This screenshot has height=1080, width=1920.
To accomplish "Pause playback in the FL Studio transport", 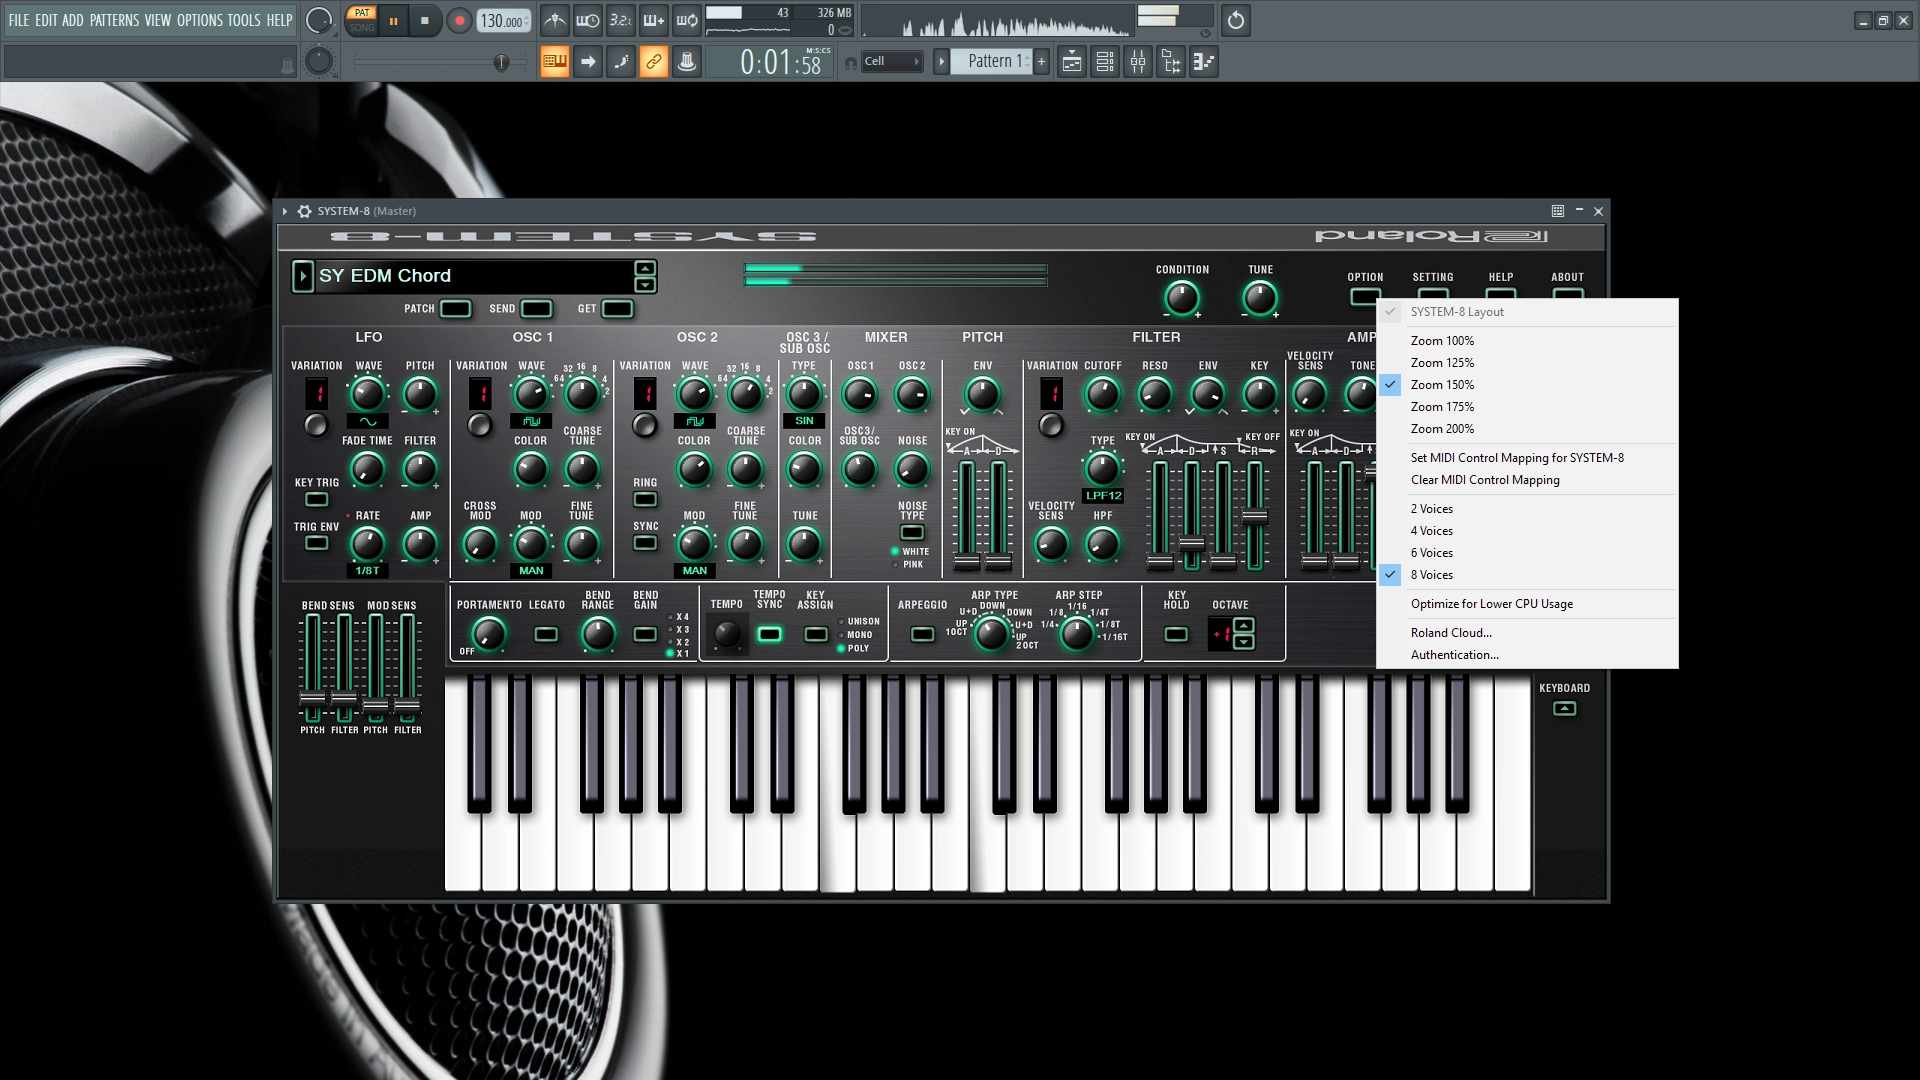I will pyautogui.click(x=394, y=20).
